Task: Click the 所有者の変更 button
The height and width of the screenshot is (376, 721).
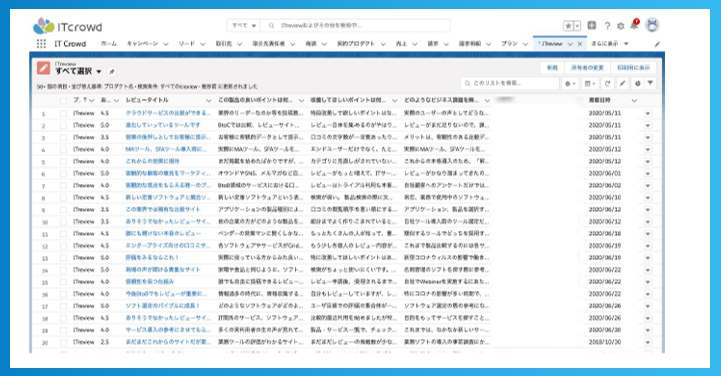Action: 587,68
